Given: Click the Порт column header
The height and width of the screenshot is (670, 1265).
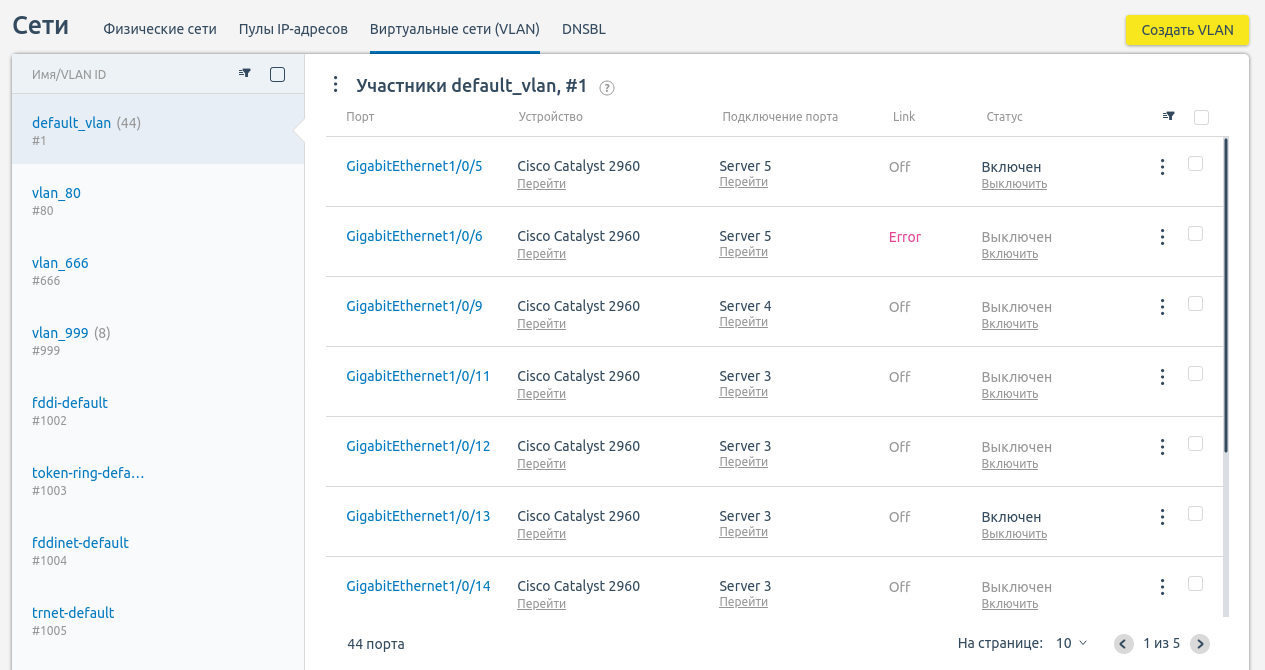Looking at the screenshot, I should [x=360, y=117].
